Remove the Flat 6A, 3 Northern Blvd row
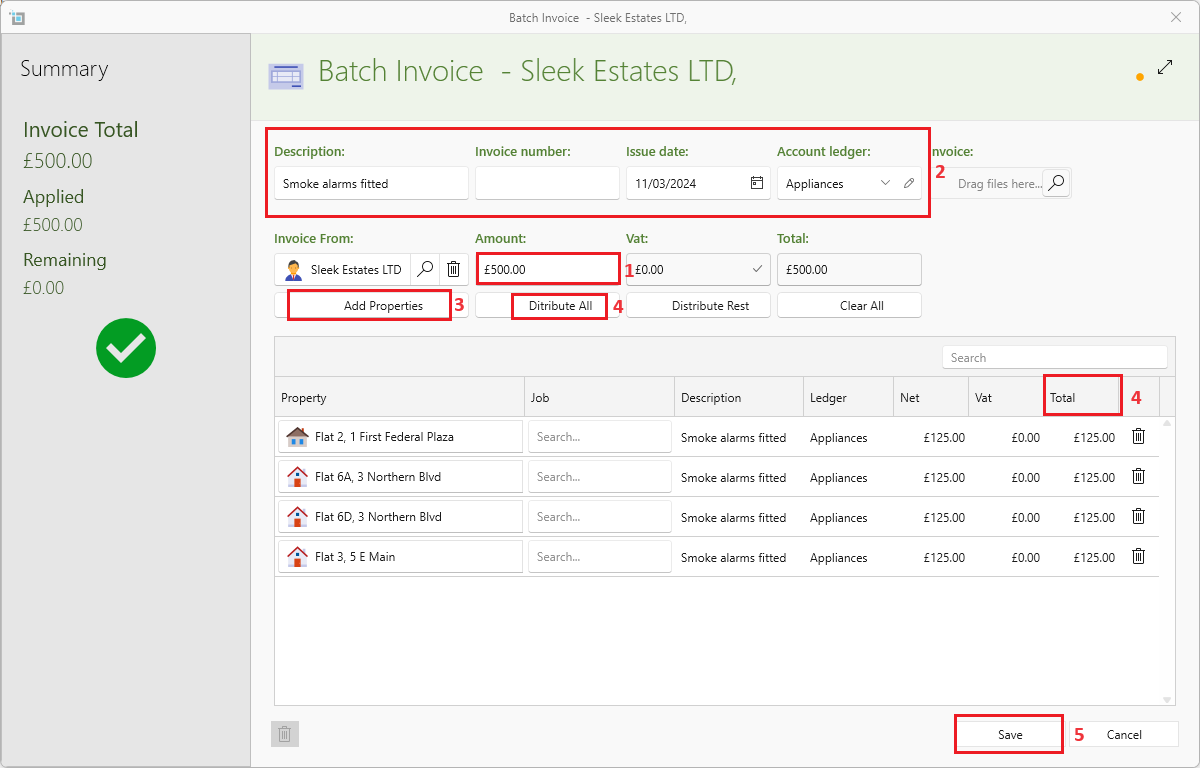Image resolution: width=1200 pixels, height=768 pixels. click(1138, 476)
